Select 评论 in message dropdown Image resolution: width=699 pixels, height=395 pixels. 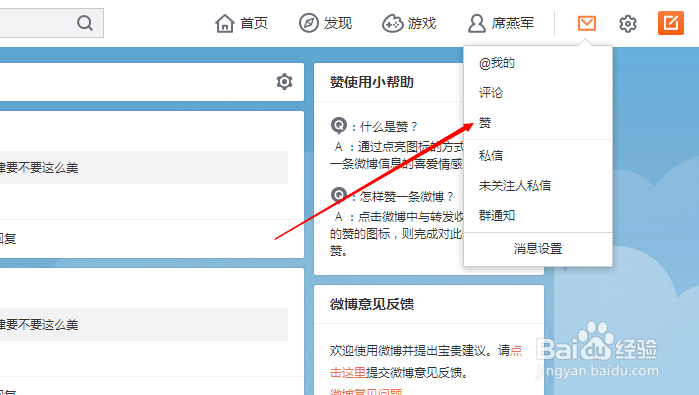(490, 93)
